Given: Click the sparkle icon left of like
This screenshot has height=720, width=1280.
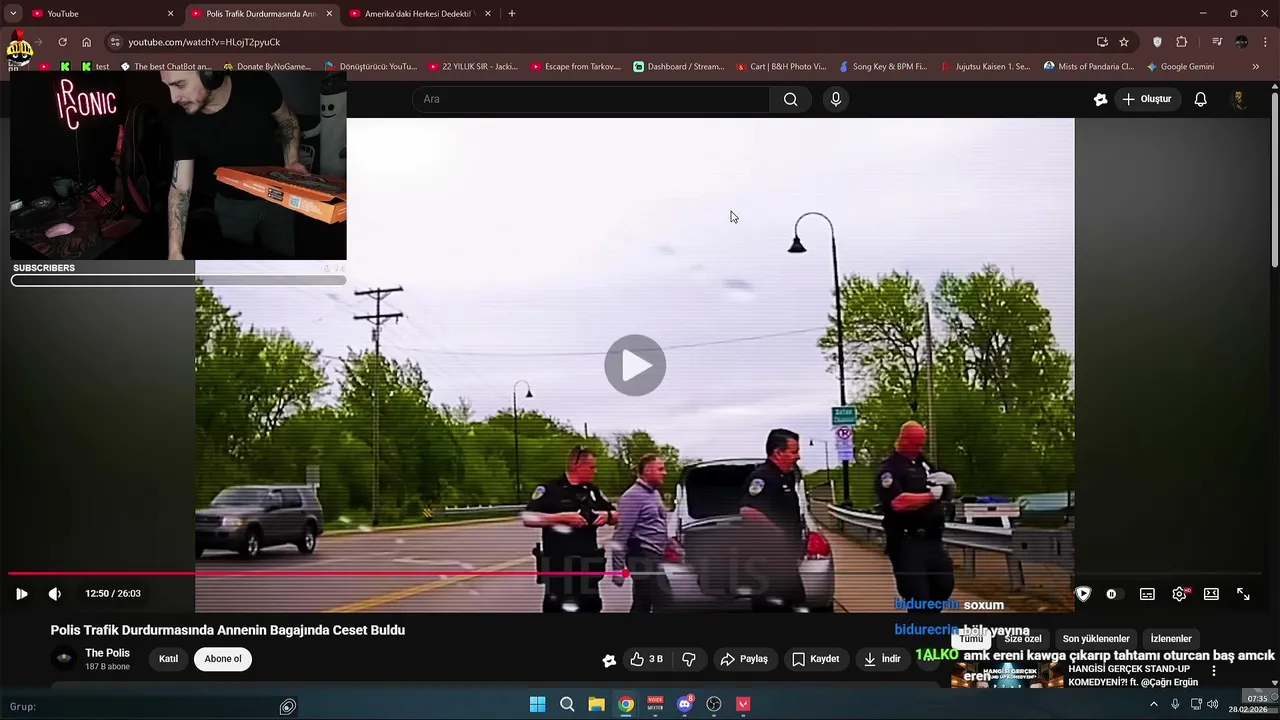Looking at the screenshot, I should (609, 660).
